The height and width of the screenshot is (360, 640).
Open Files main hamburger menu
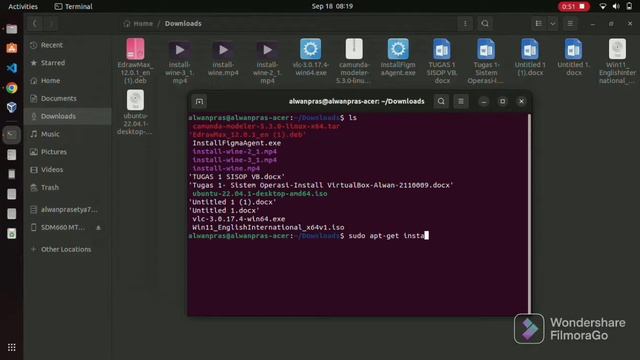point(570,24)
